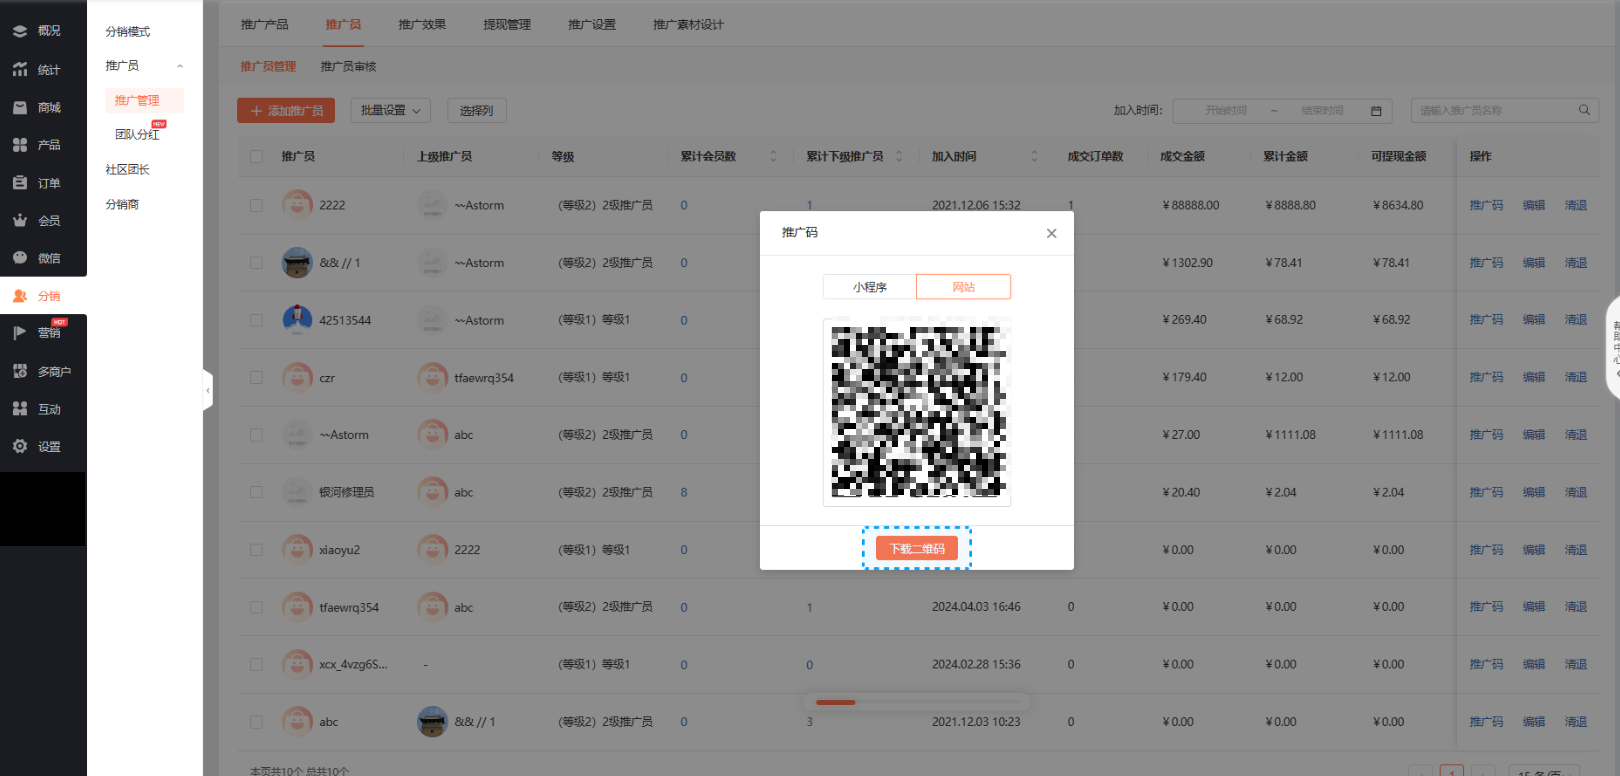Check the row for 42513544
The width and height of the screenshot is (1620, 776).
(257, 320)
